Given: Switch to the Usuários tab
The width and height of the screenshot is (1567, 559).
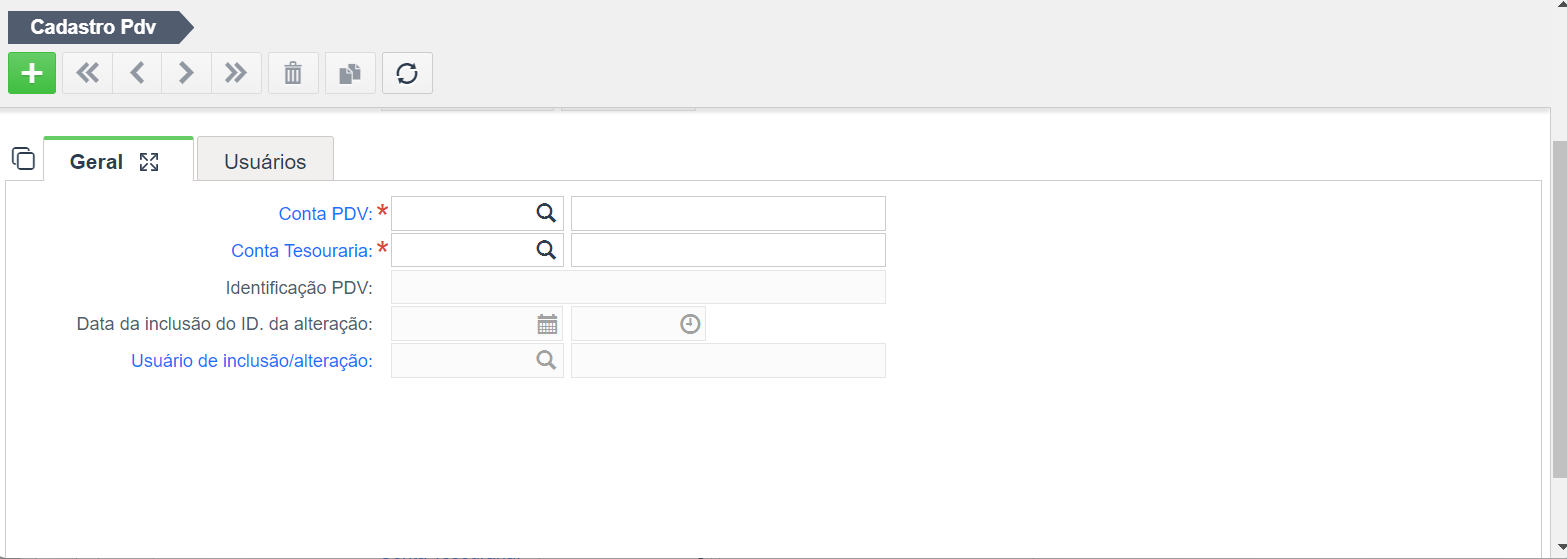Looking at the screenshot, I should (265, 161).
